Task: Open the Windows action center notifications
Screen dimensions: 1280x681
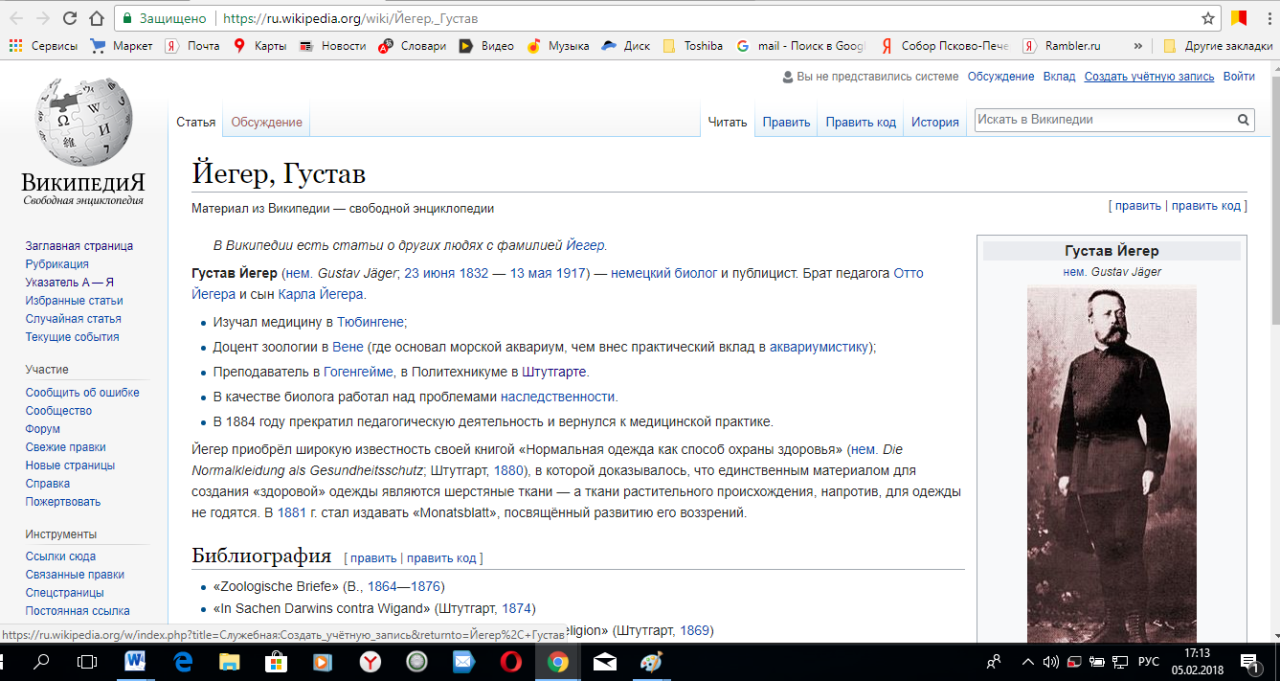Action: click(x=1250, y=662)
